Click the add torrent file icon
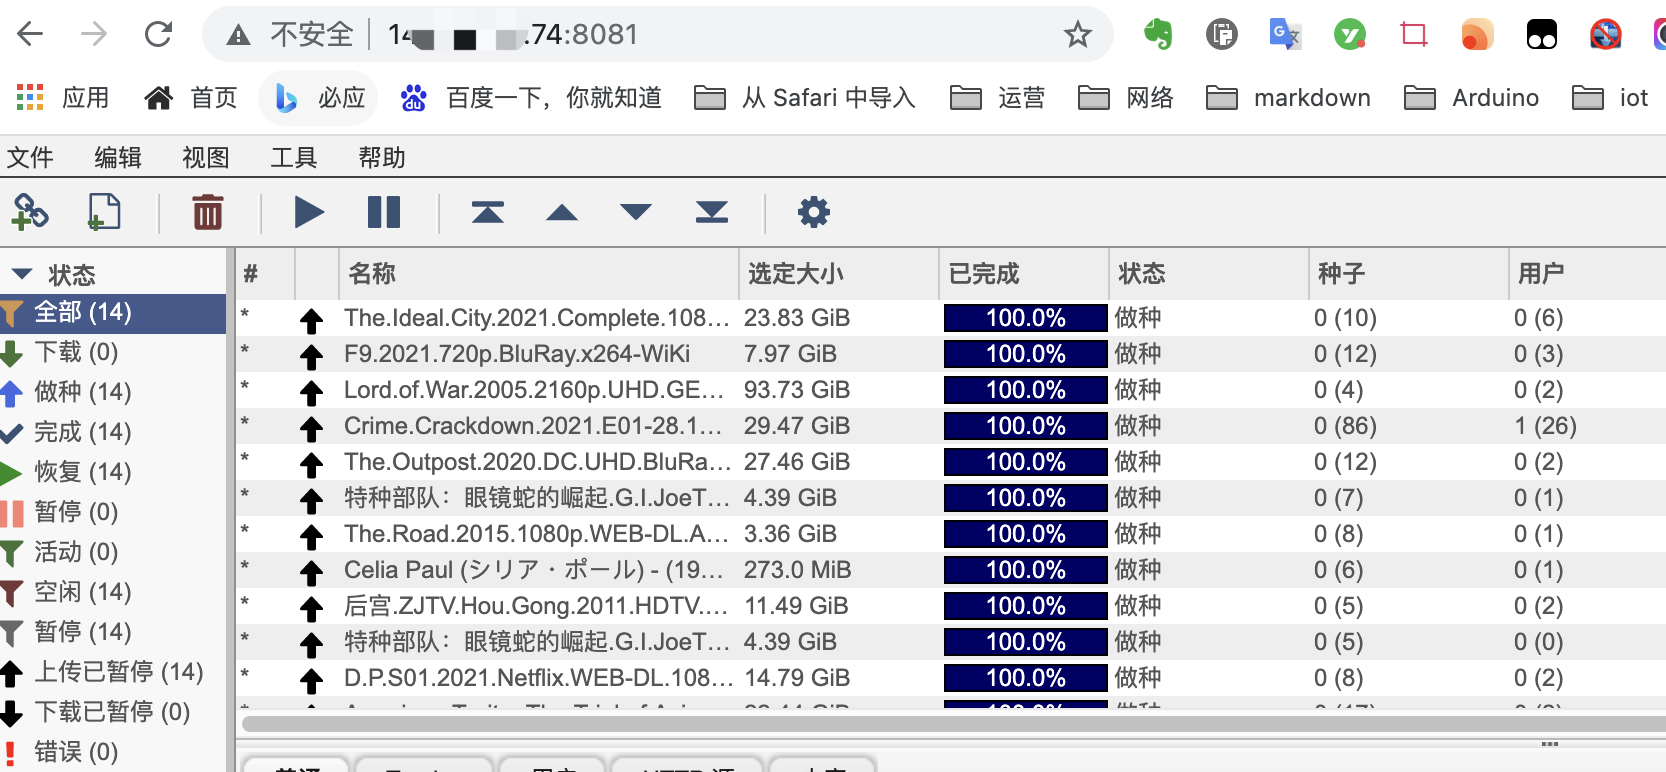This screenshot has width=1666, height=772. click(104, 212)
